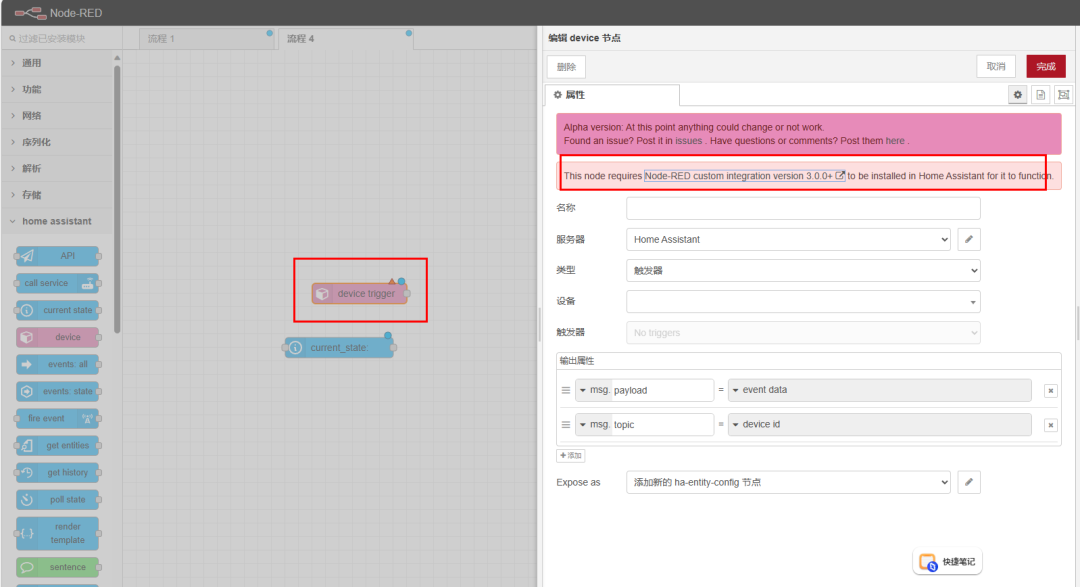Grab the msg.topic row reorder handle
The height and width of the screenshot is (587, 1080).
tap(565, 424)
